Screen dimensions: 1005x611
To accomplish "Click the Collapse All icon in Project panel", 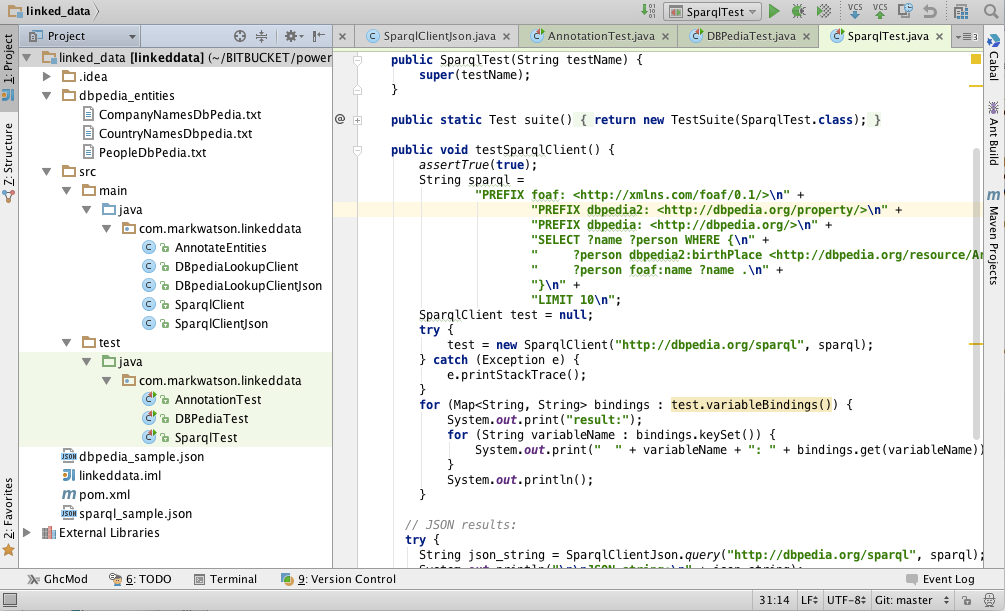I will pyautogui.click(x=262, y=35).
